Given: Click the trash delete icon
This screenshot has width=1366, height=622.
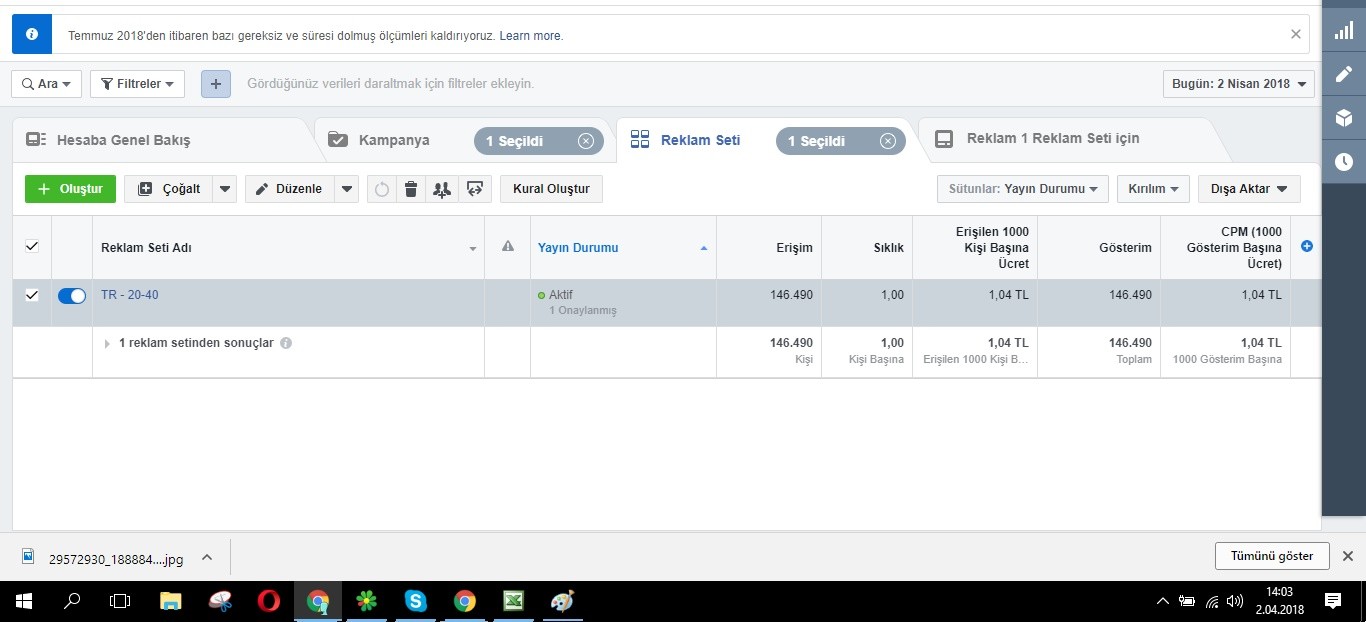Looking at the screenshot, I should (x=411, y=189).
